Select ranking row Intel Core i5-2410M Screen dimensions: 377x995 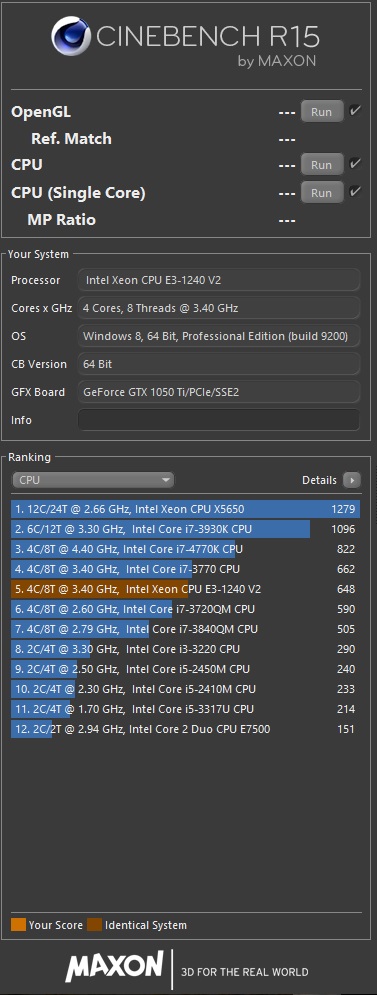(185, 689)
